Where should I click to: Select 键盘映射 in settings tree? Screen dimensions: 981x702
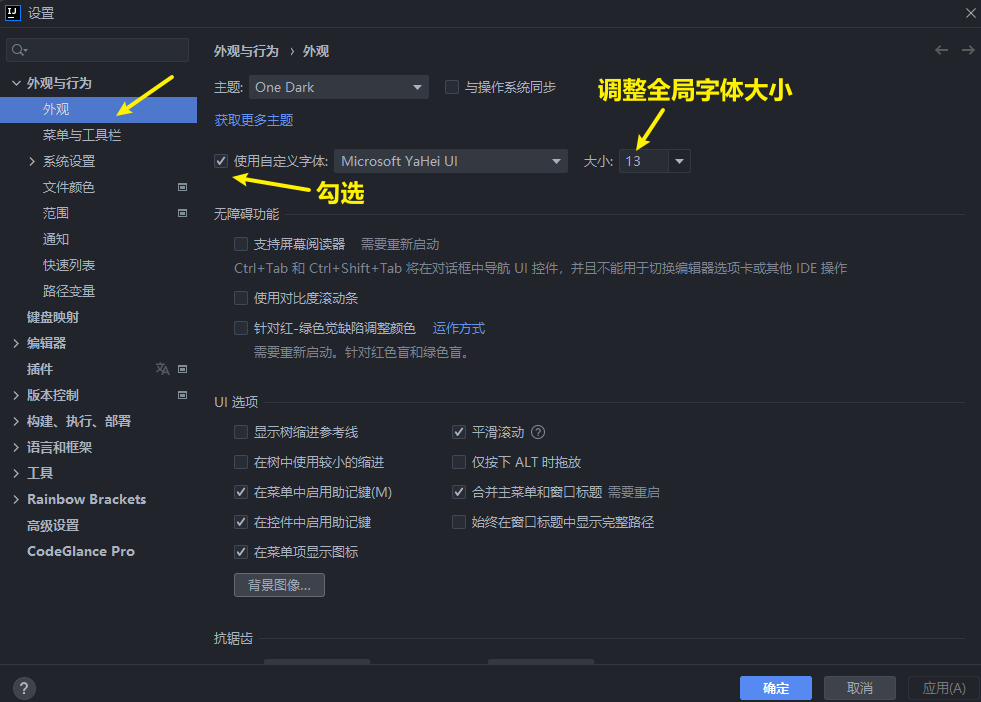click(53, 317)
